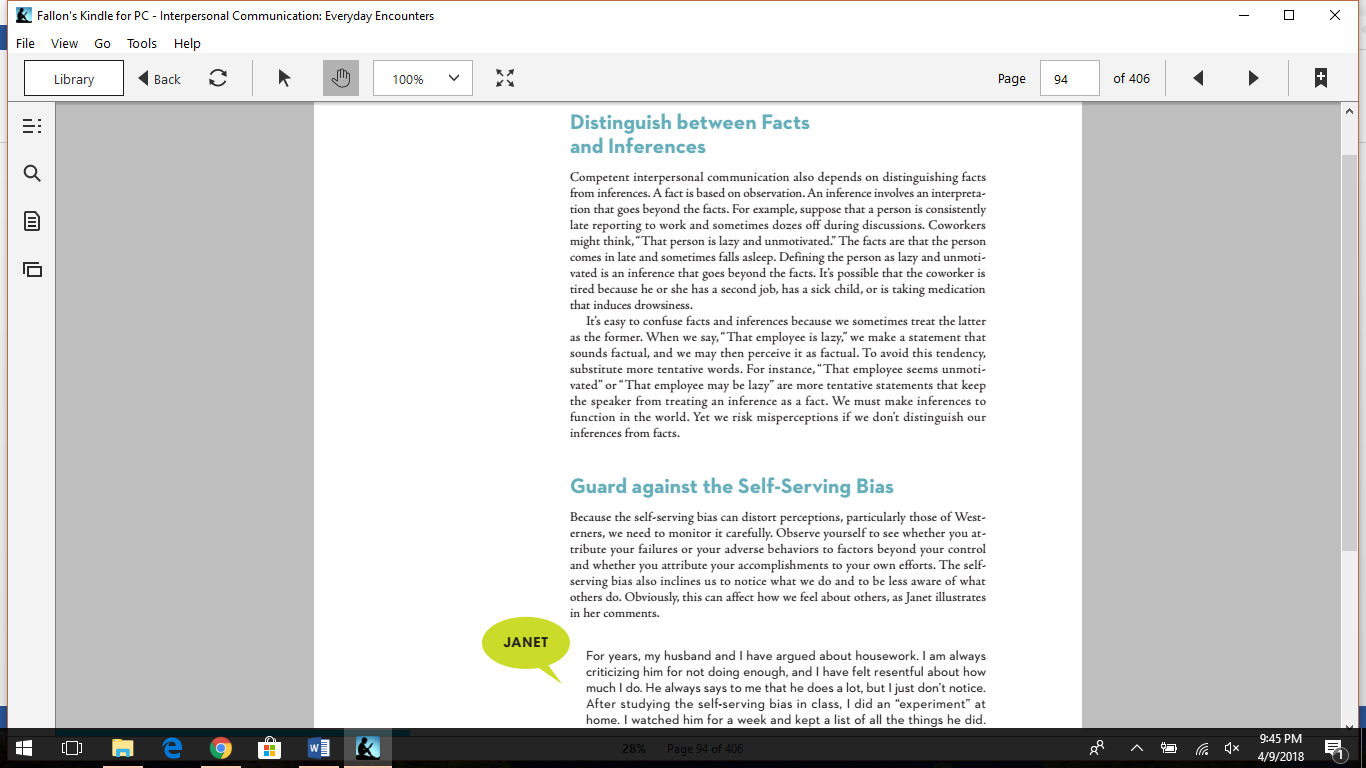Open the Notebook sidebar icon
Viewport: 1366px width, 768px height.
pyautogui.click(x=32, y=222)
